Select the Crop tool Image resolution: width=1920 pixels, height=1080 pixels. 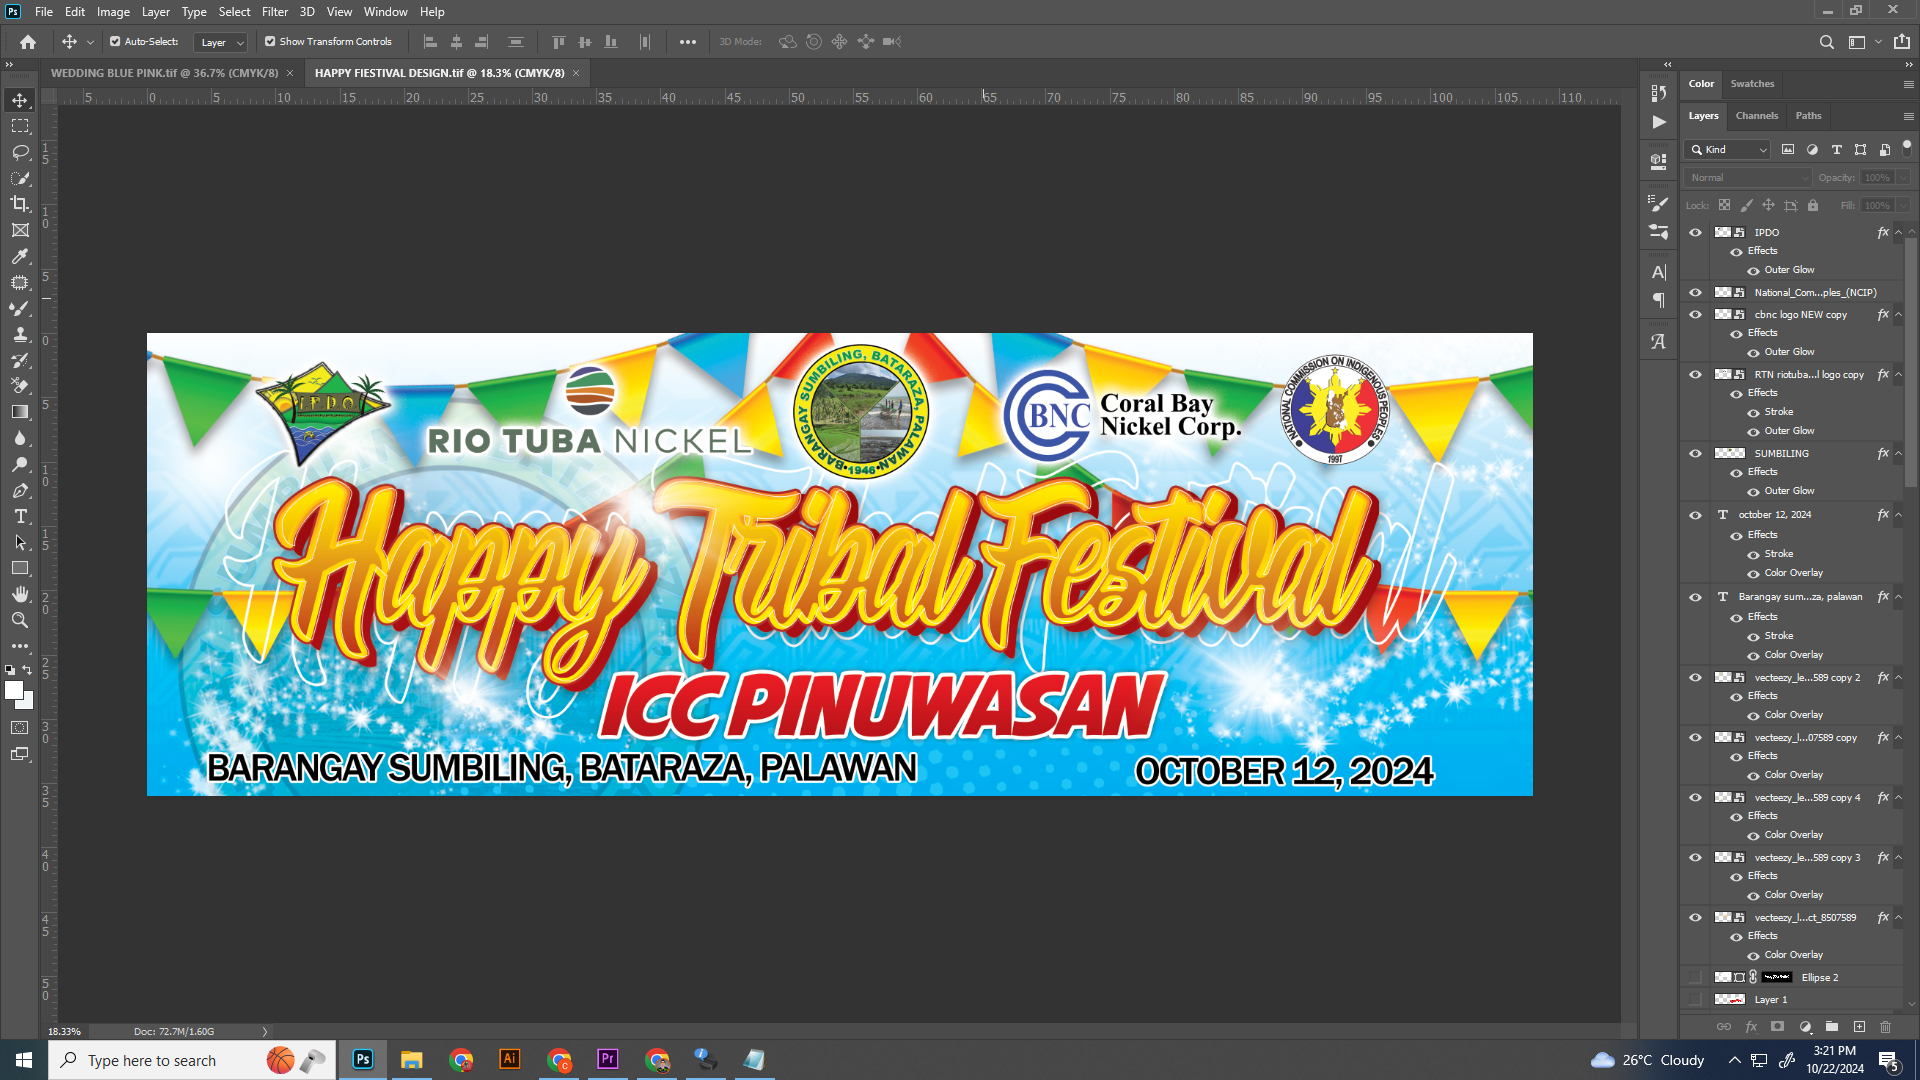click(x=20, y=204)
